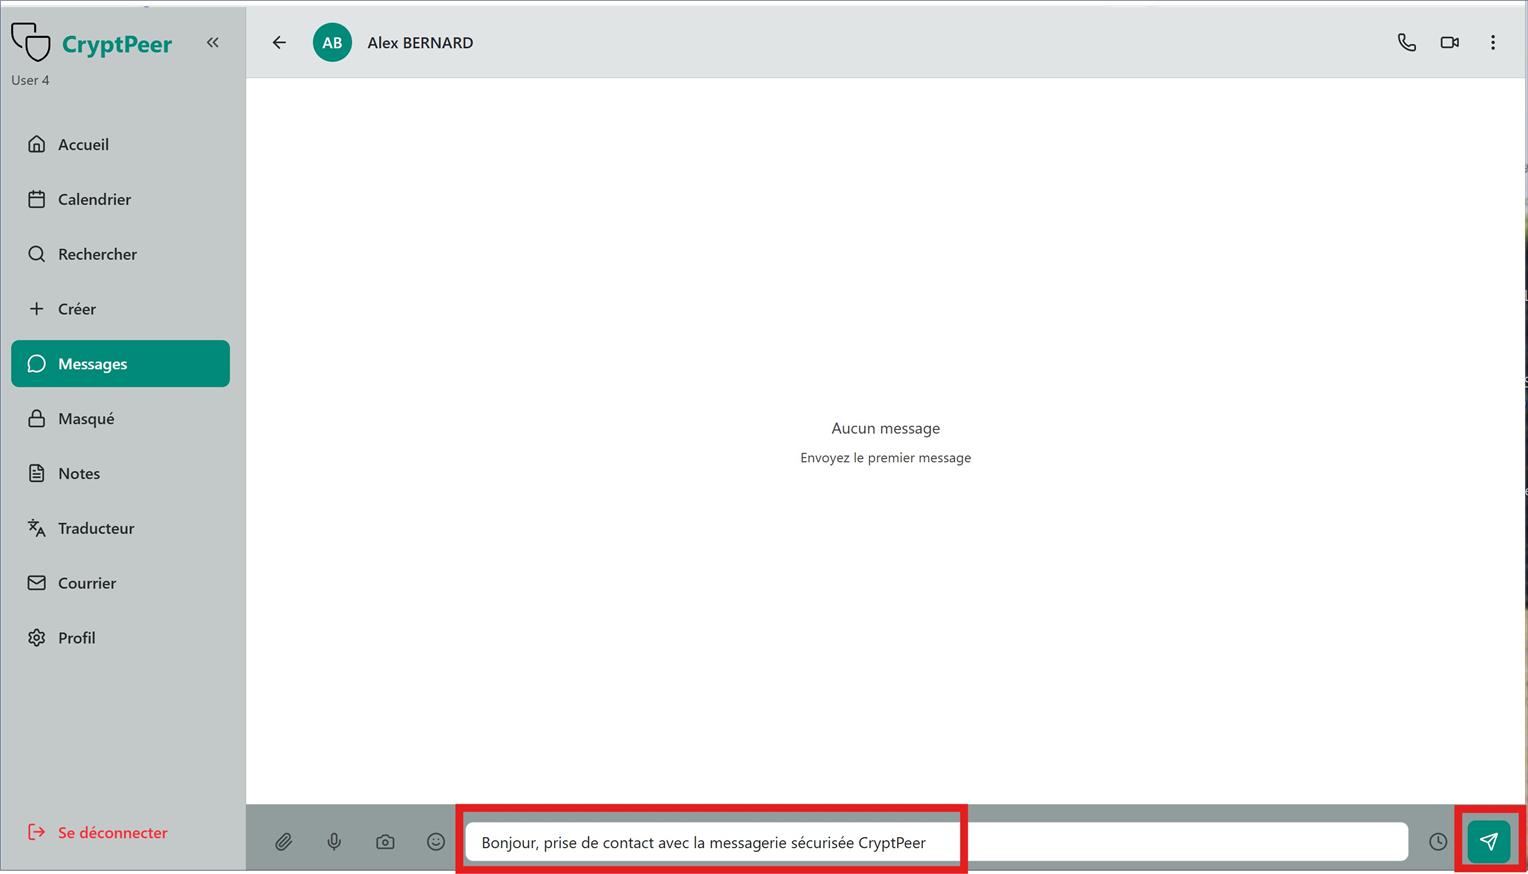
Task: Click the clock icon to schedule the message
Action: pos(1437,842)
